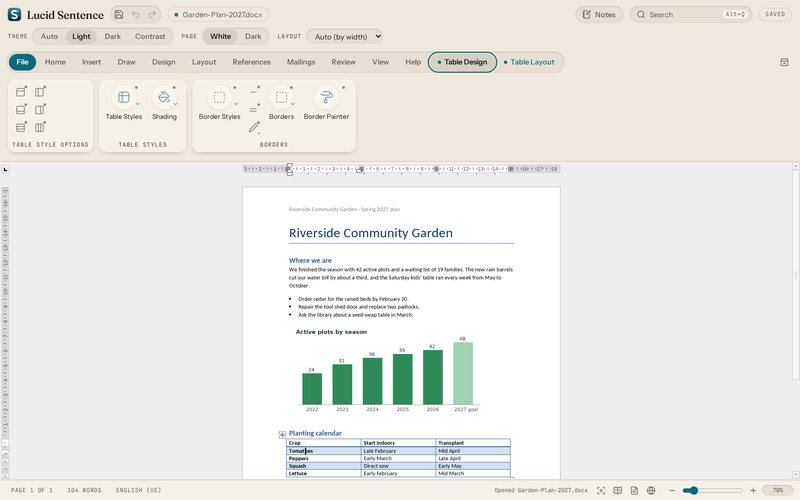Screen dimensions: 800x500
Task: Click the Notes pencil icon
Action: (587, 14)
